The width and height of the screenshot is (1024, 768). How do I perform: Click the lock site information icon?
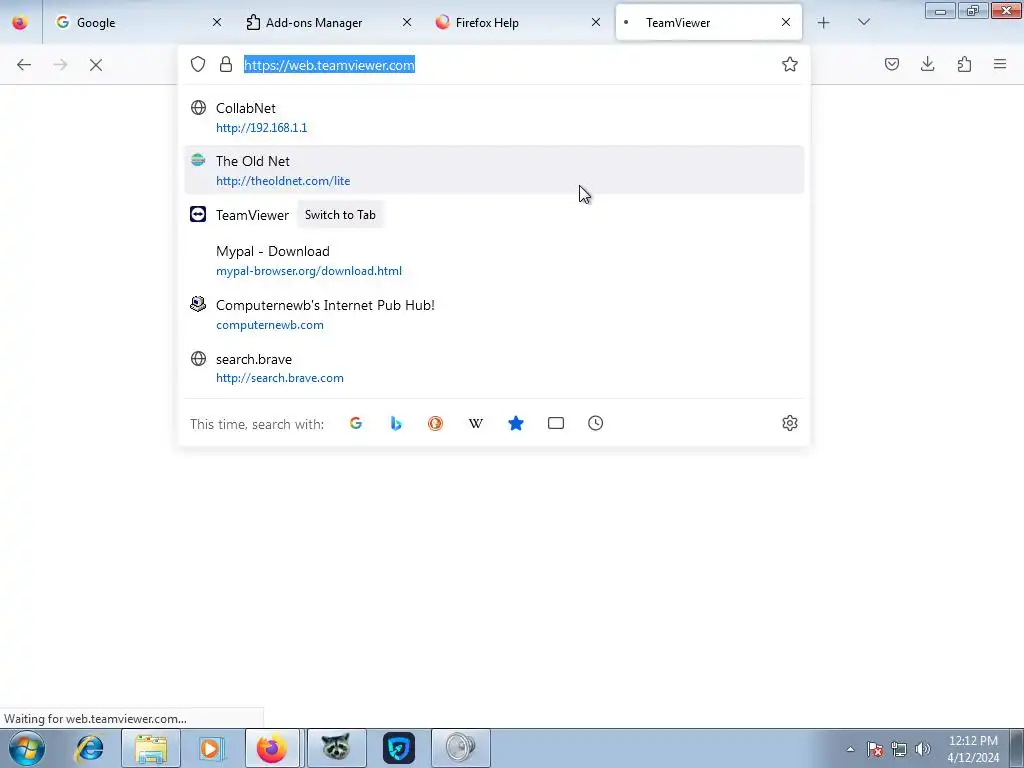point(226,64)
